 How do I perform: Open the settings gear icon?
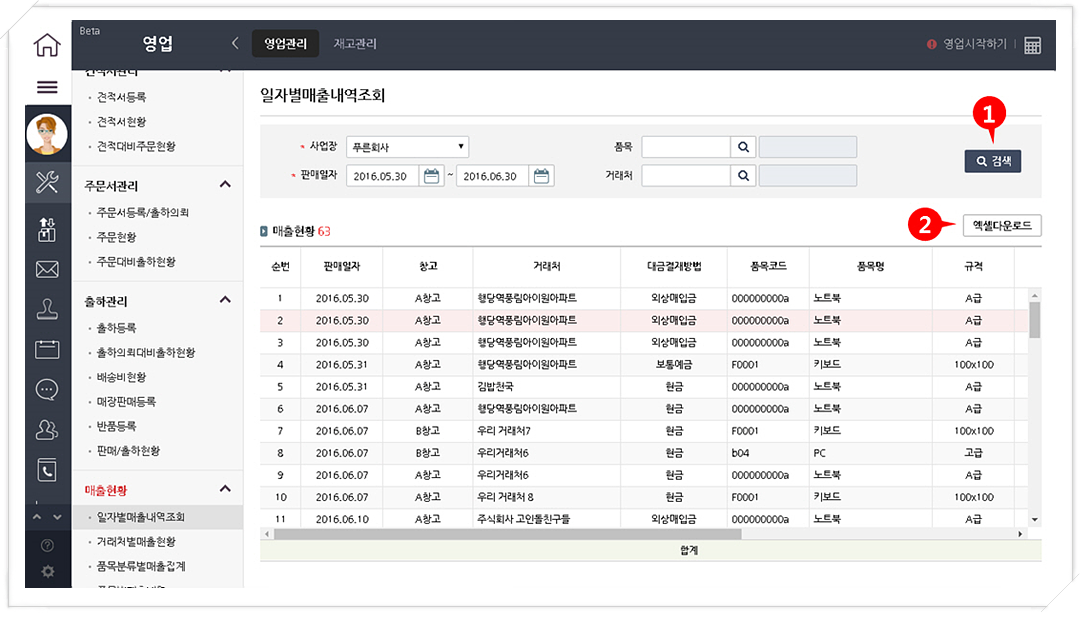pos(47,571)
